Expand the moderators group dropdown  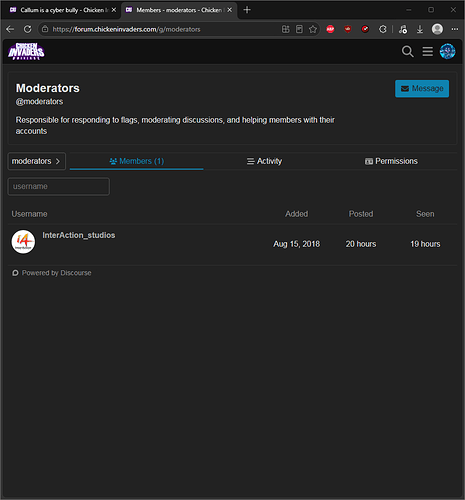point(37,161)
